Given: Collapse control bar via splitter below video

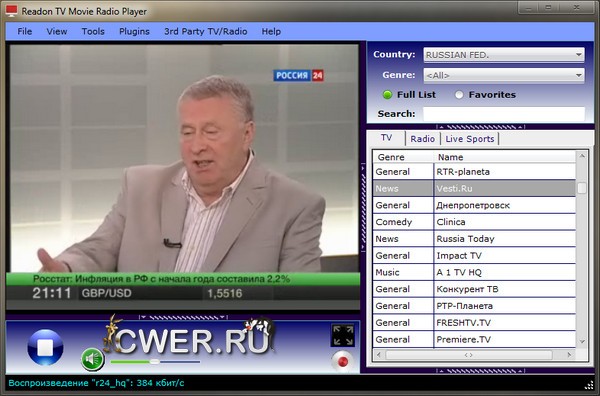Looking at the screenshot, I should coord(183,317).
